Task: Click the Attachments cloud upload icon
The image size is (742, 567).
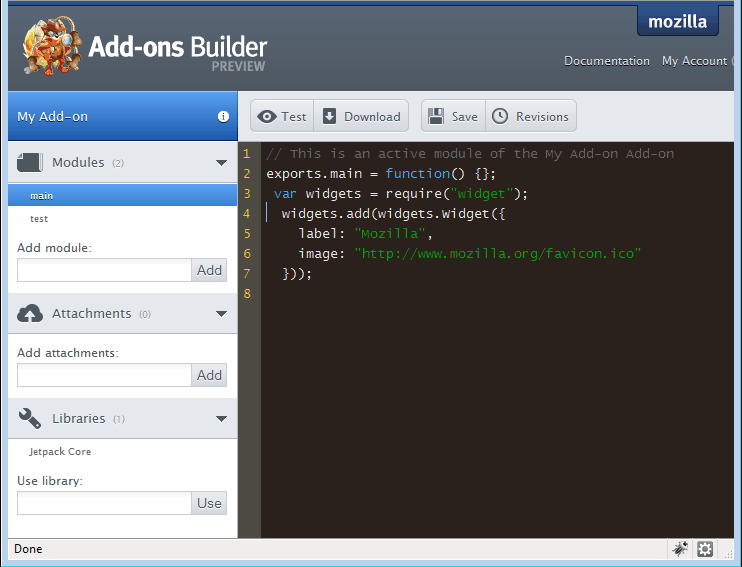Action: click(x=30, y=313)
